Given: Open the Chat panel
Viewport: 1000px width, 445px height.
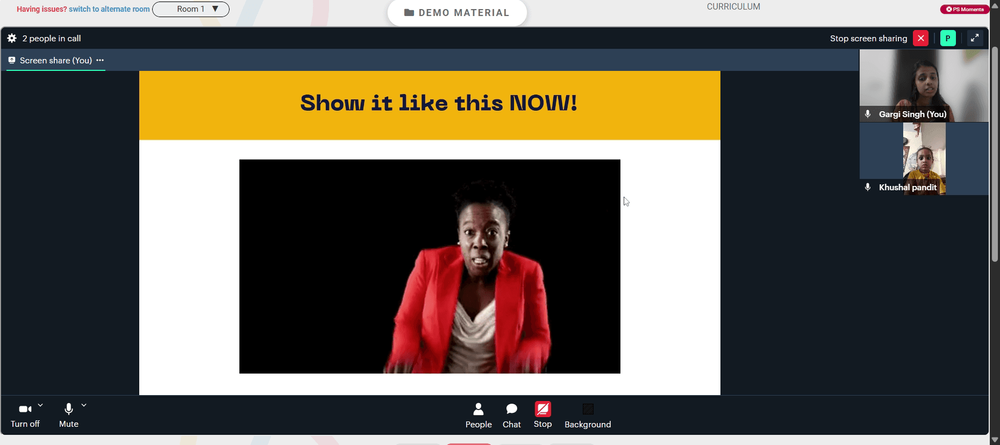Looking at the screenshot, I should pos(511,416).
